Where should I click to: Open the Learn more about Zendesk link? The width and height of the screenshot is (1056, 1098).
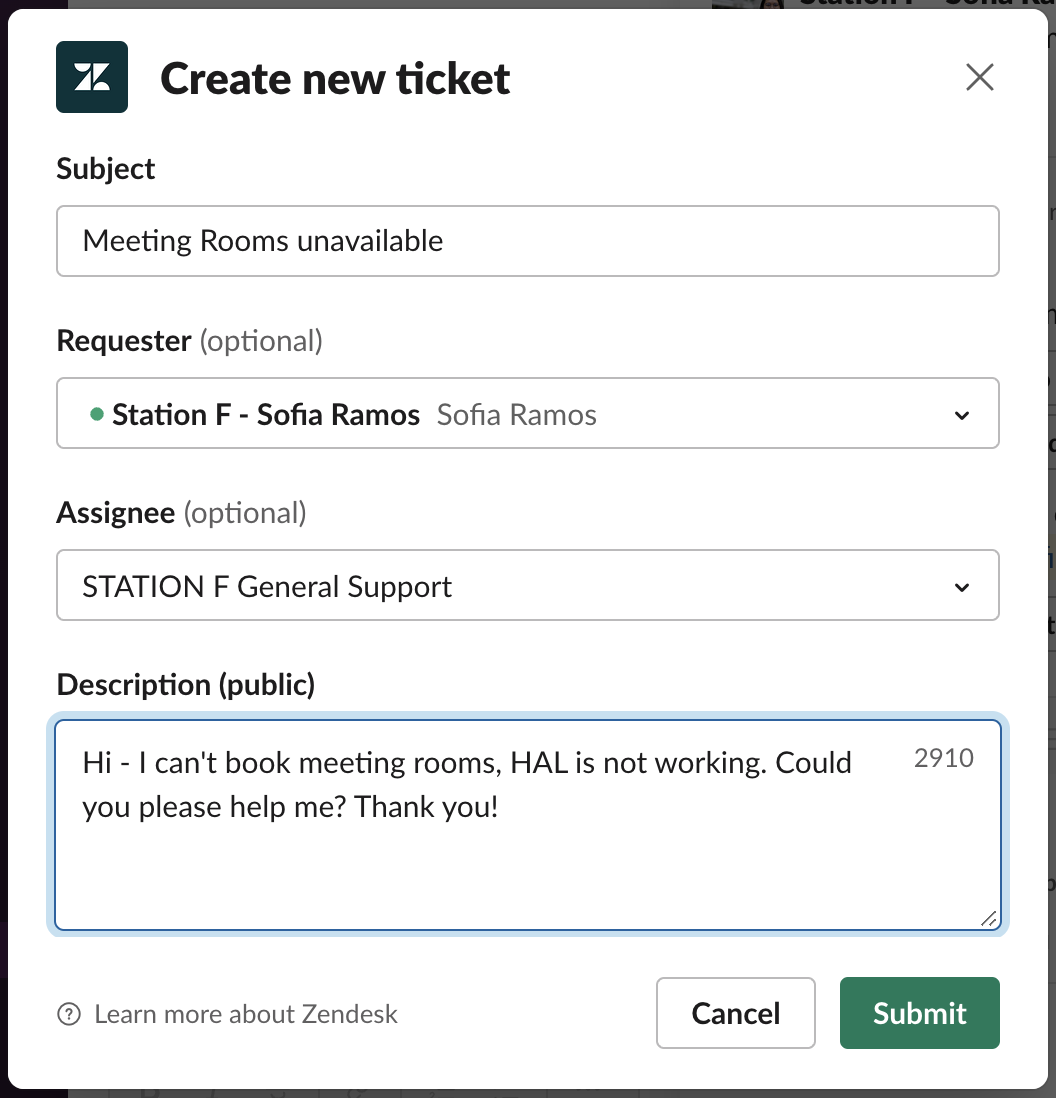pos(246,1014)
